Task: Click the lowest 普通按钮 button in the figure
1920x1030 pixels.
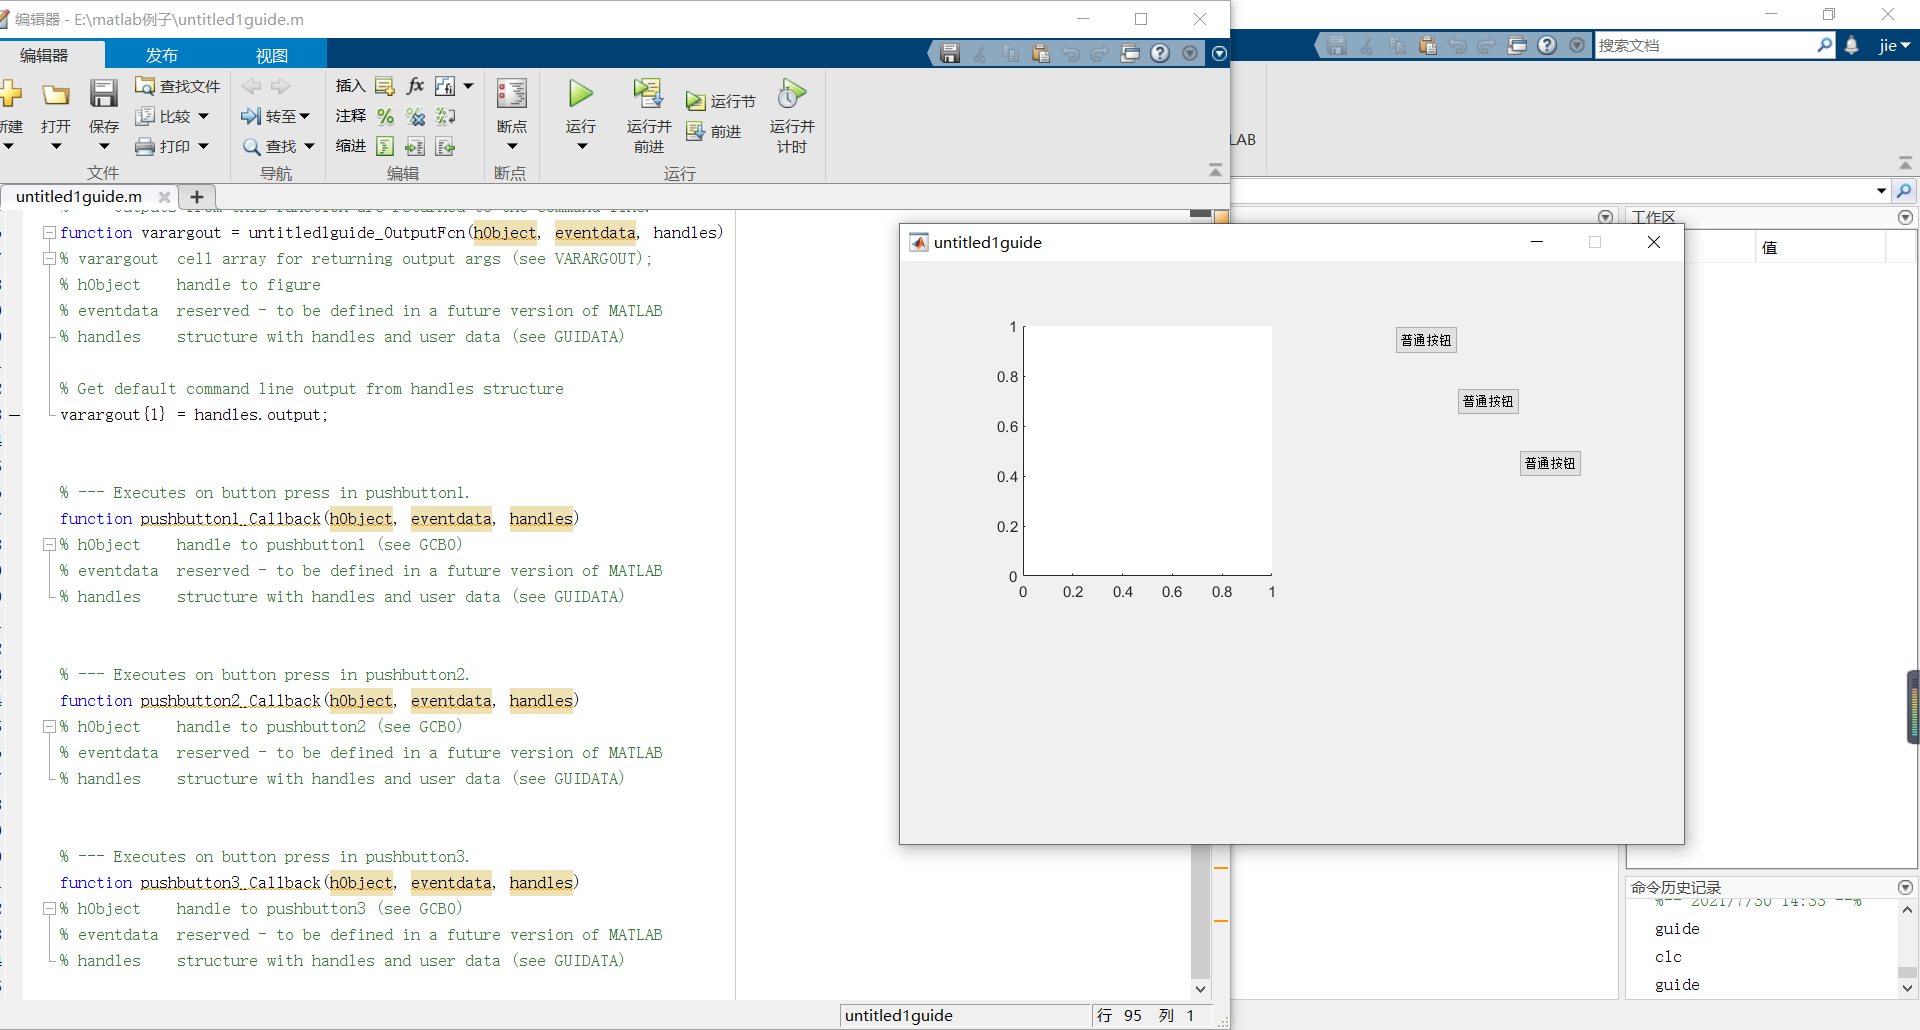Action: (x=1550, y=463)
